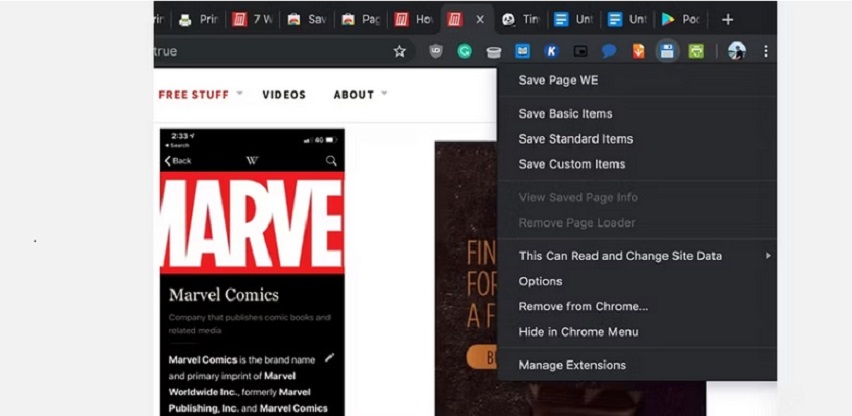The image size is (852, 416).
Task: Switch to the first 'Unt' Google Docs tab
Action: [x=574, y=20]
